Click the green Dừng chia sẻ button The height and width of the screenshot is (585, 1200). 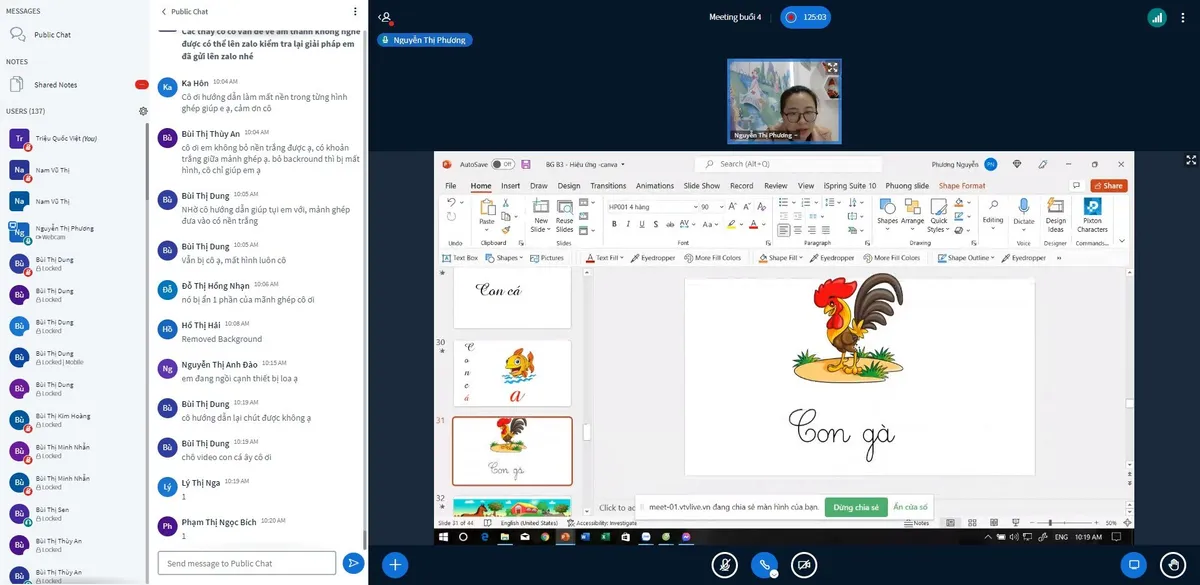coord(853,507)
